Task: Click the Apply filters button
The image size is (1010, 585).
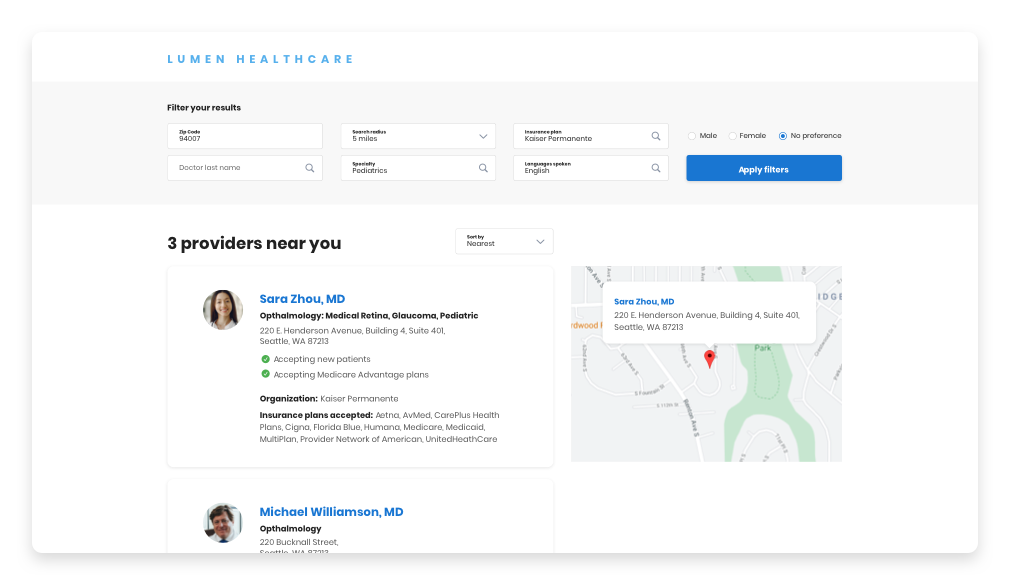Action: (x=764, y=168)
